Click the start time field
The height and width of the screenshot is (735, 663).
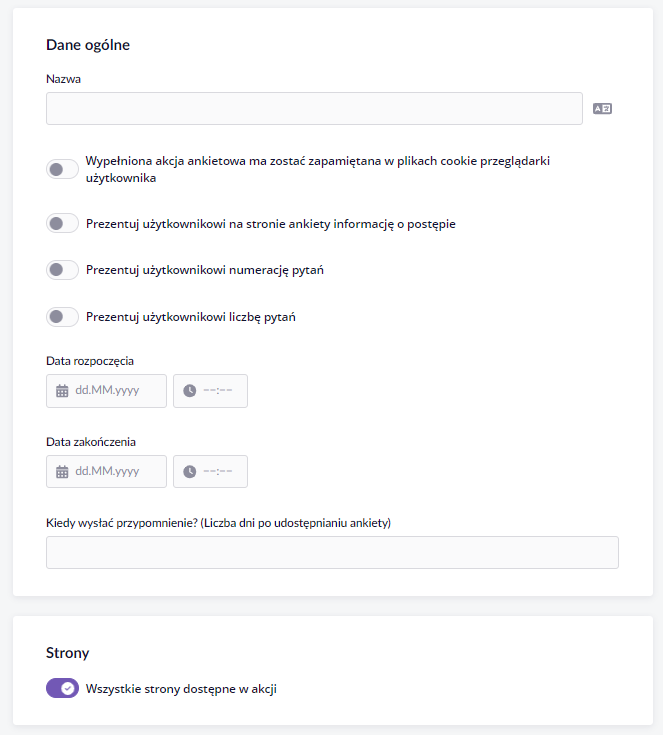coord(210,390)
